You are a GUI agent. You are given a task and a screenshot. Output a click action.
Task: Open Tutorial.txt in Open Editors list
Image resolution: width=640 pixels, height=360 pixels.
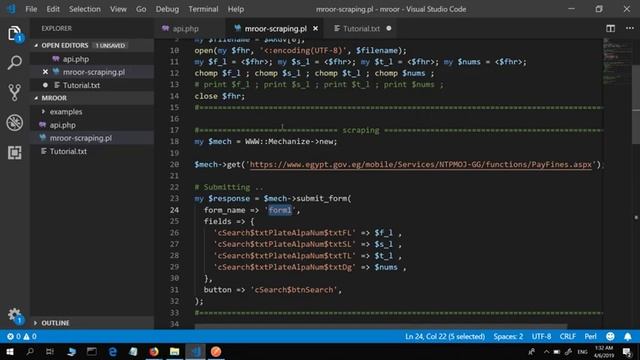pyautogui.click(x=81, y=85)
